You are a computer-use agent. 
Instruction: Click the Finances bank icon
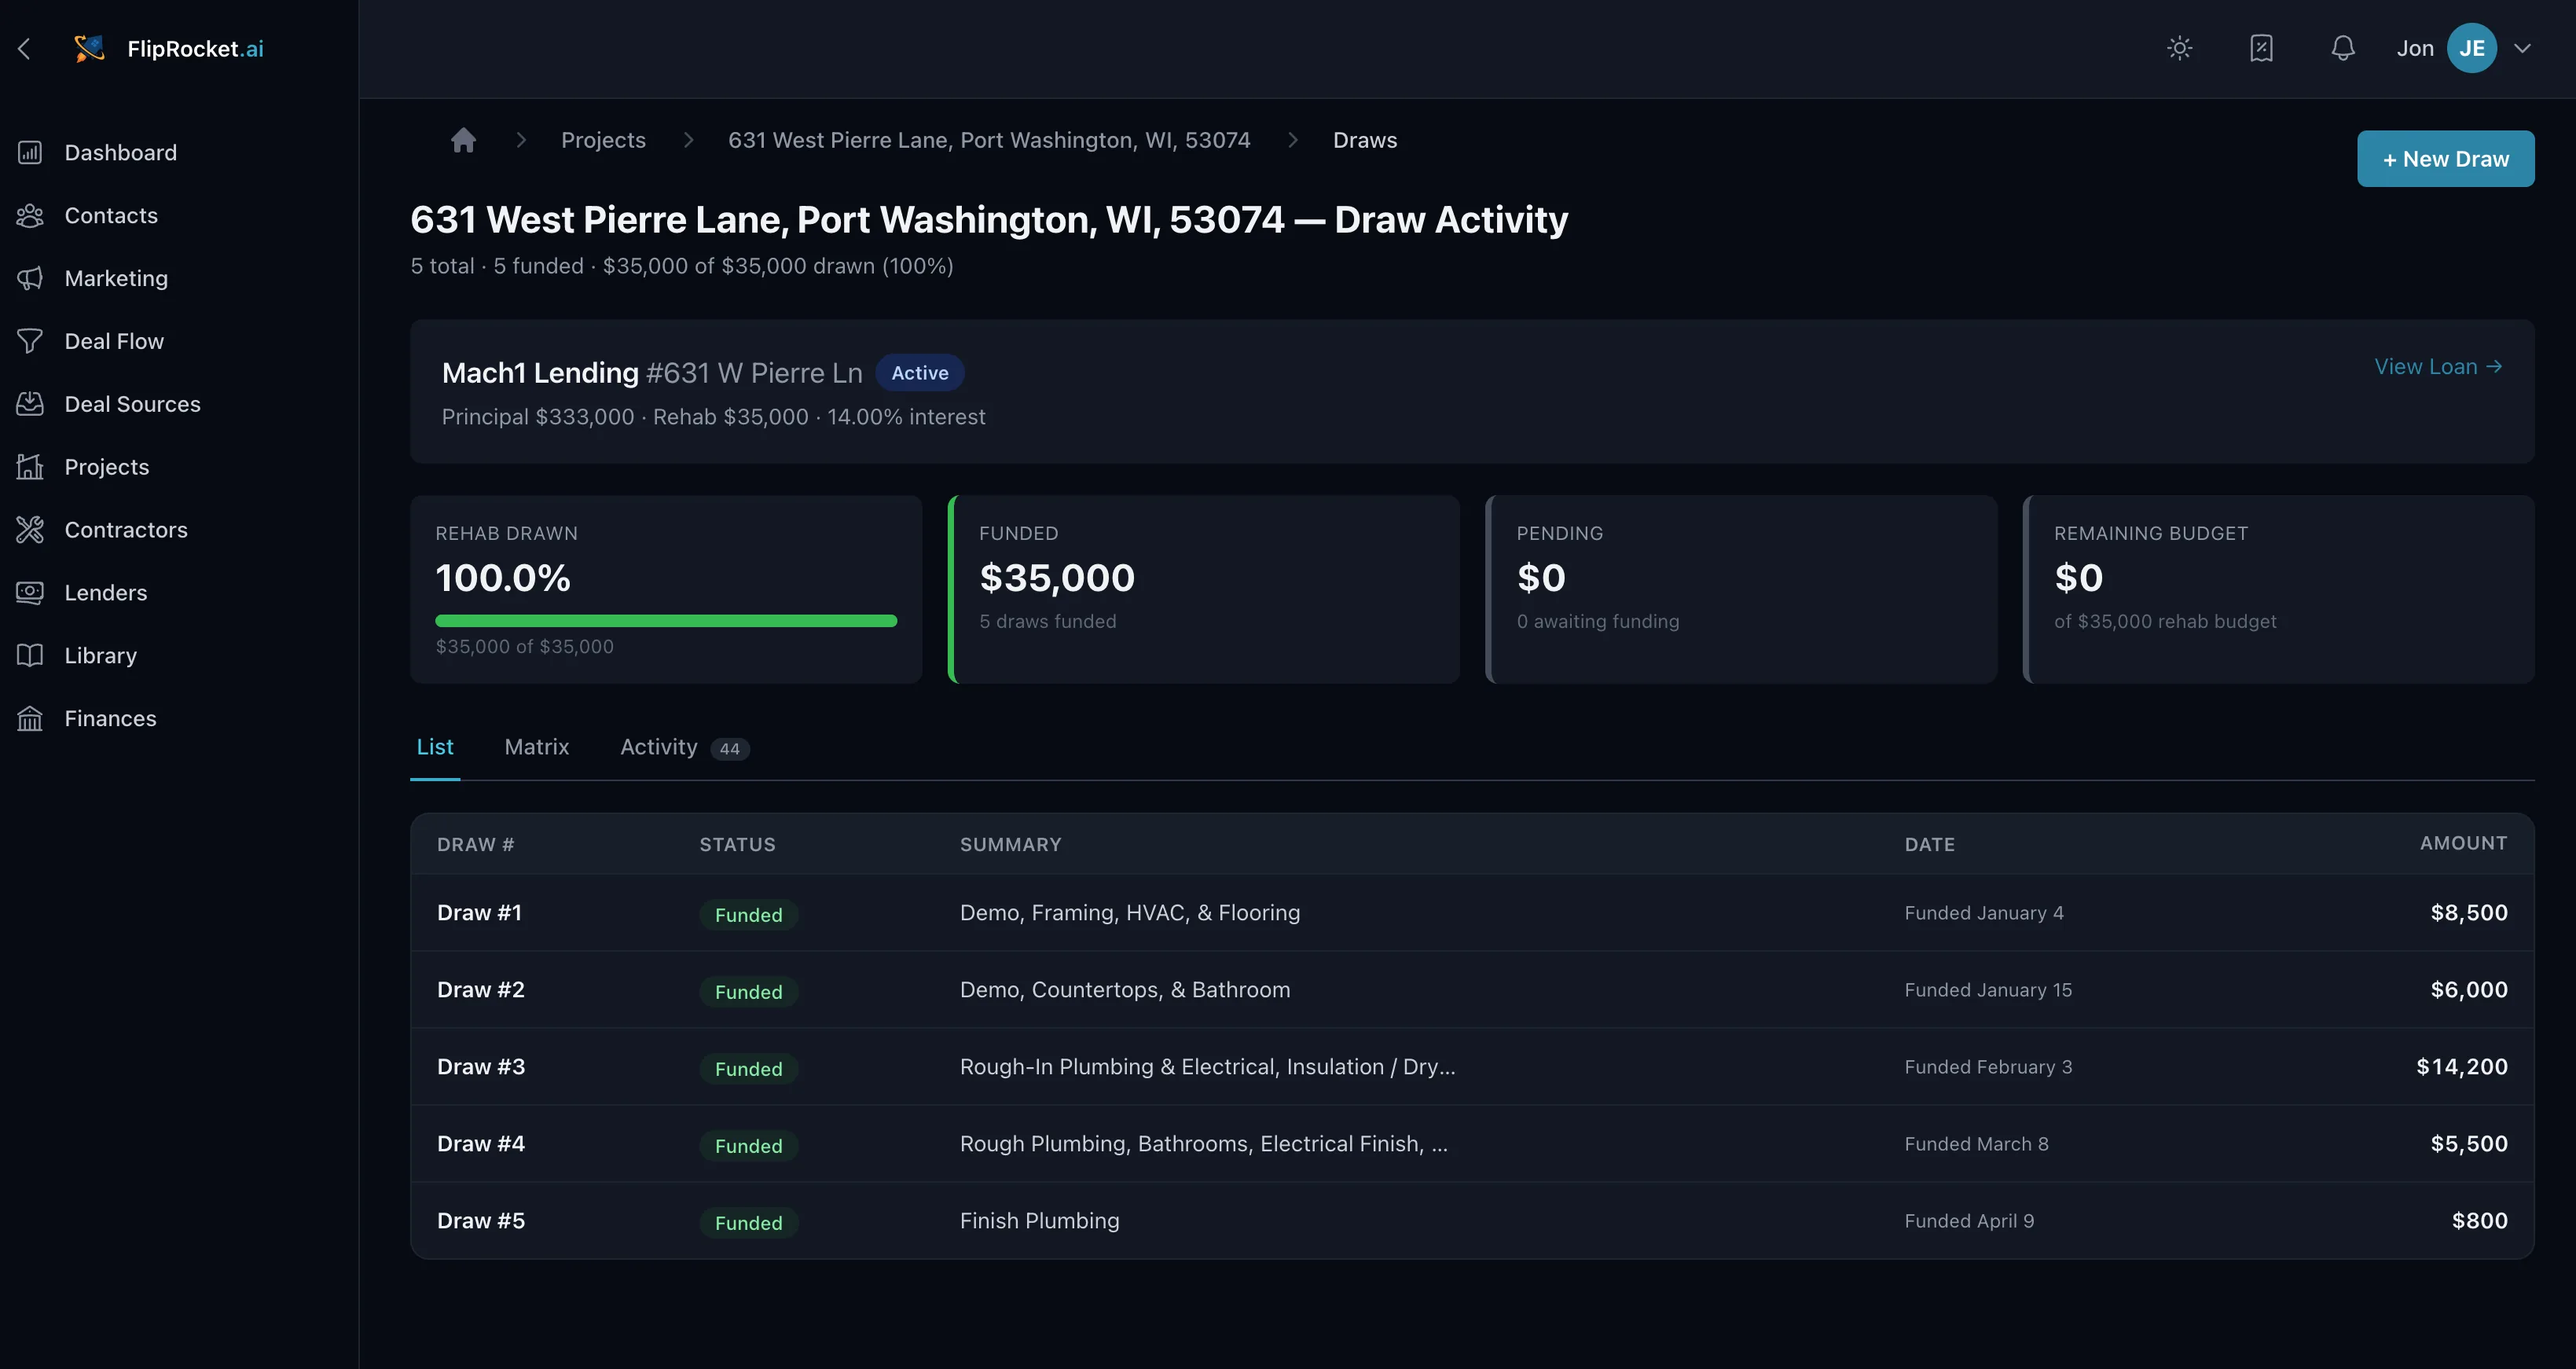pyautogui.click(x=30, y=719)
